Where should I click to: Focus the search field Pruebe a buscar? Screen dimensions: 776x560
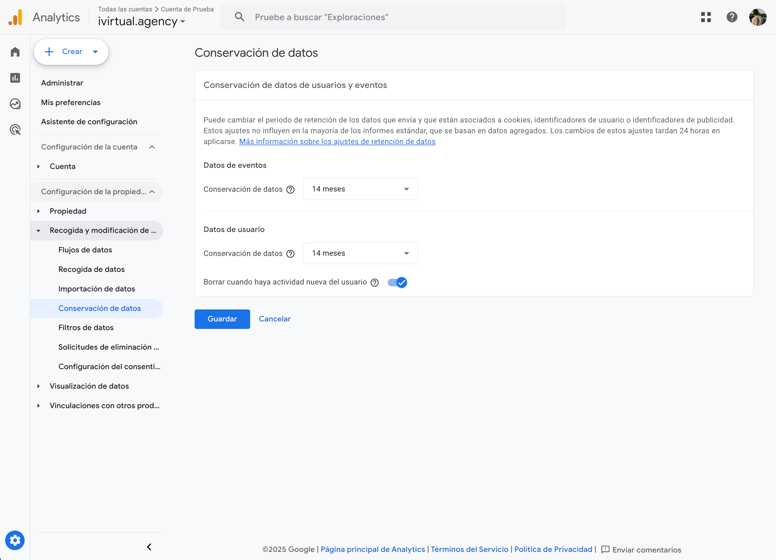(x=393, y=17)
